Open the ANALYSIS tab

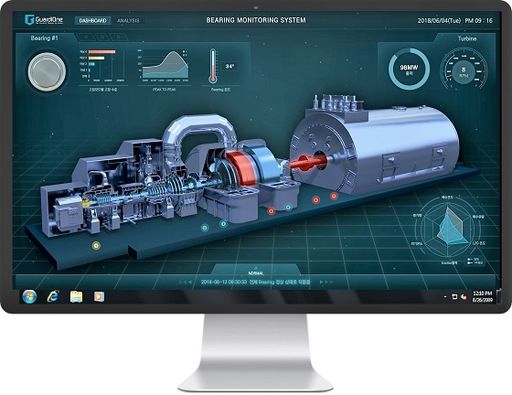tap(128, 20)
